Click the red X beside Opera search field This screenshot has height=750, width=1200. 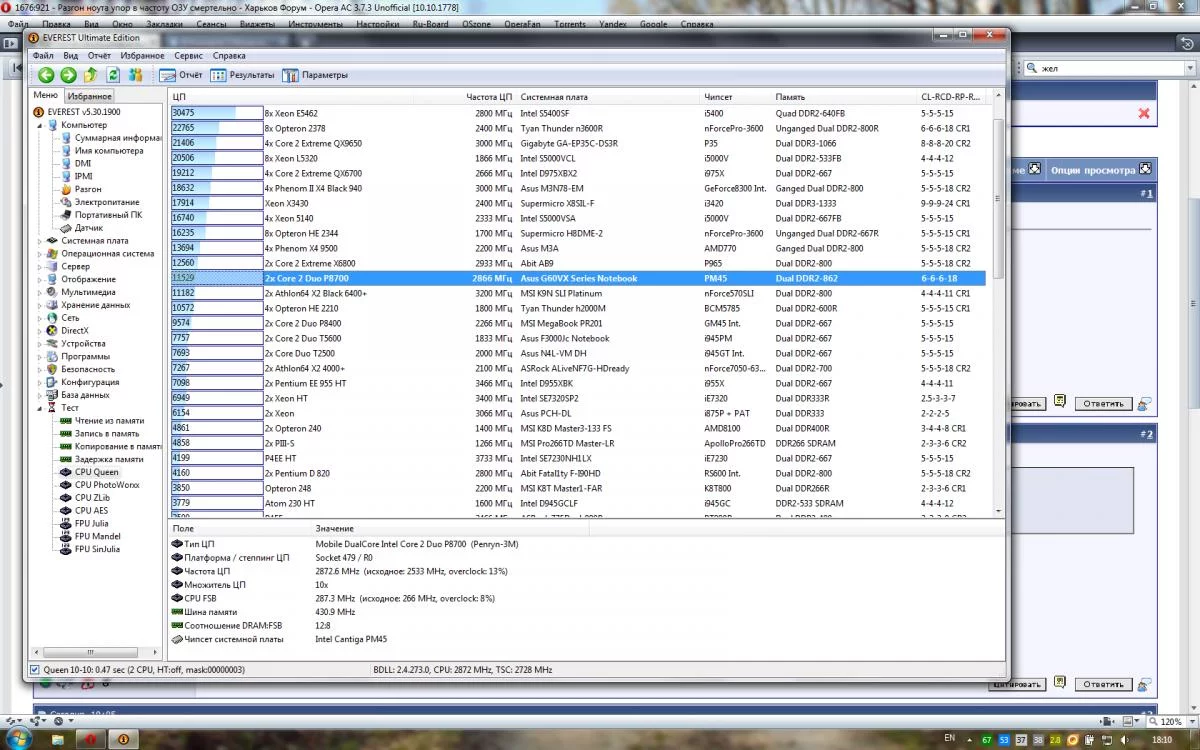click(1144, 113)
